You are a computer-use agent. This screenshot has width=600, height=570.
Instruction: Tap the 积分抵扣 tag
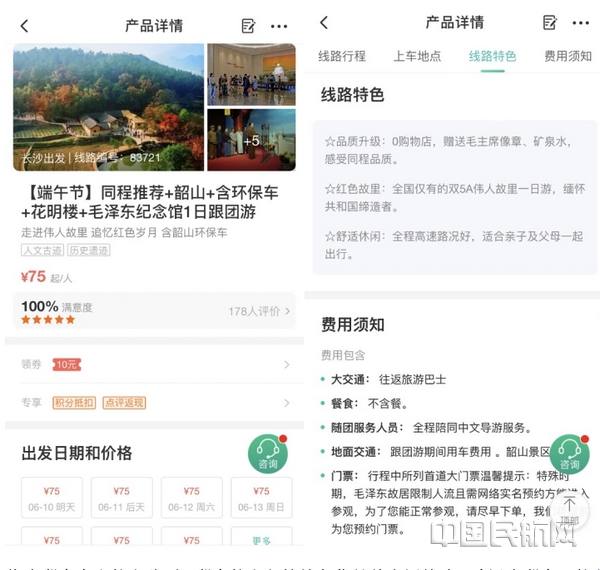(x=74, y=403)
